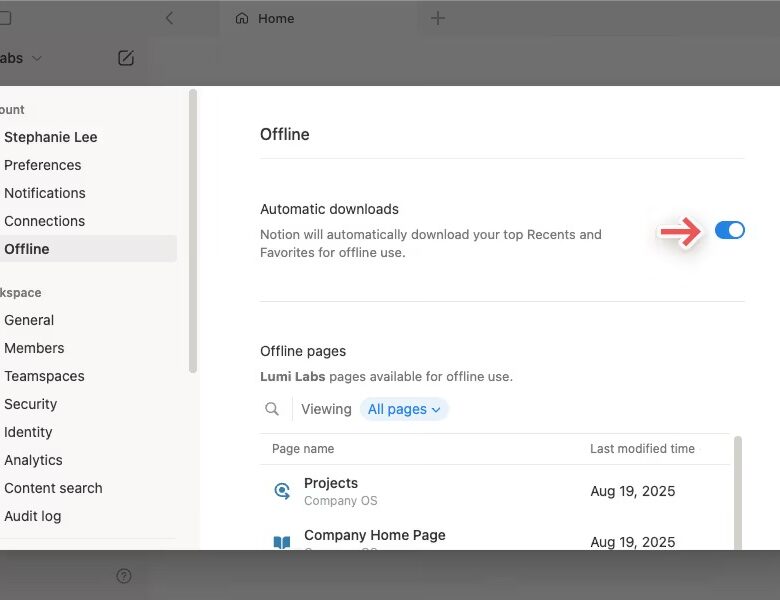Click the Projects Aug 19, 2025 date

633,491
